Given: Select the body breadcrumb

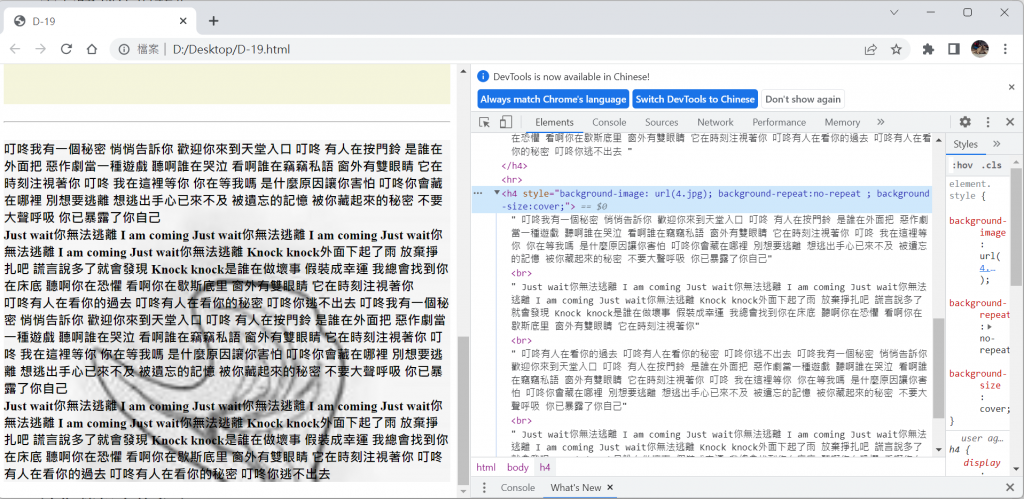Looking at the screenshot, I should (517, 467).
